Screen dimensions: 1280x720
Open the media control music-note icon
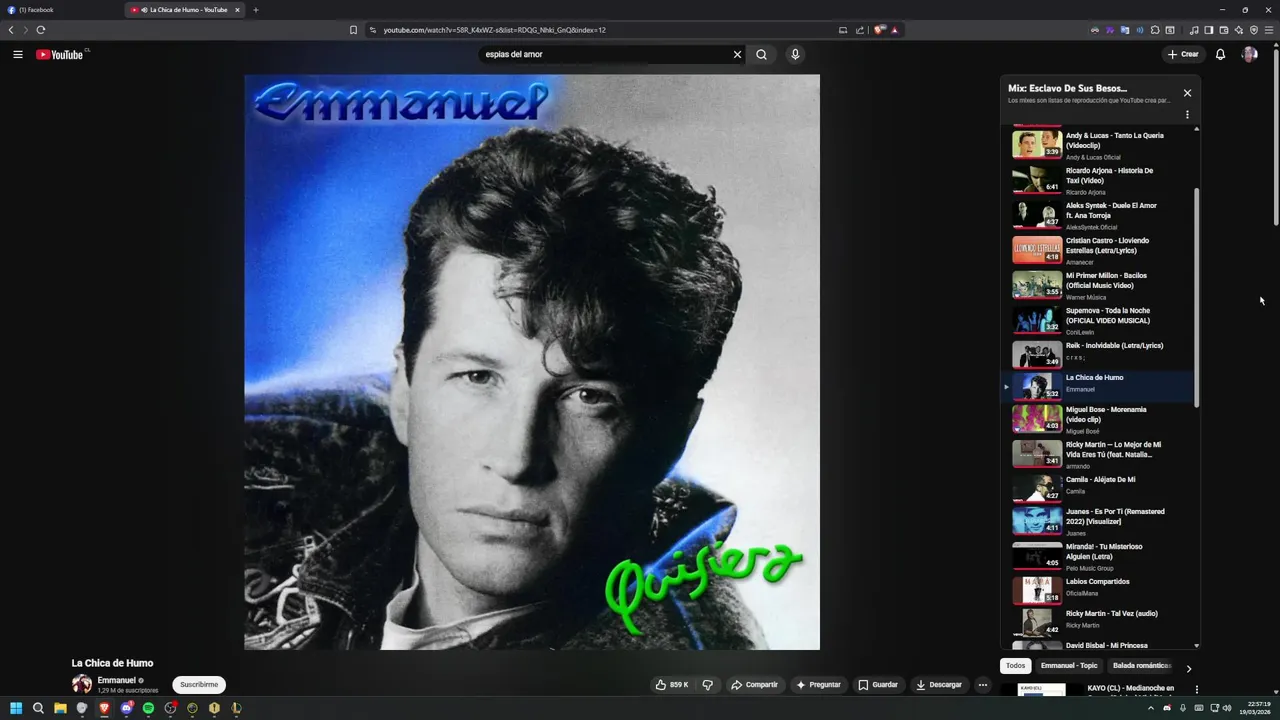pyautogui.click(x=1194, y=30)
